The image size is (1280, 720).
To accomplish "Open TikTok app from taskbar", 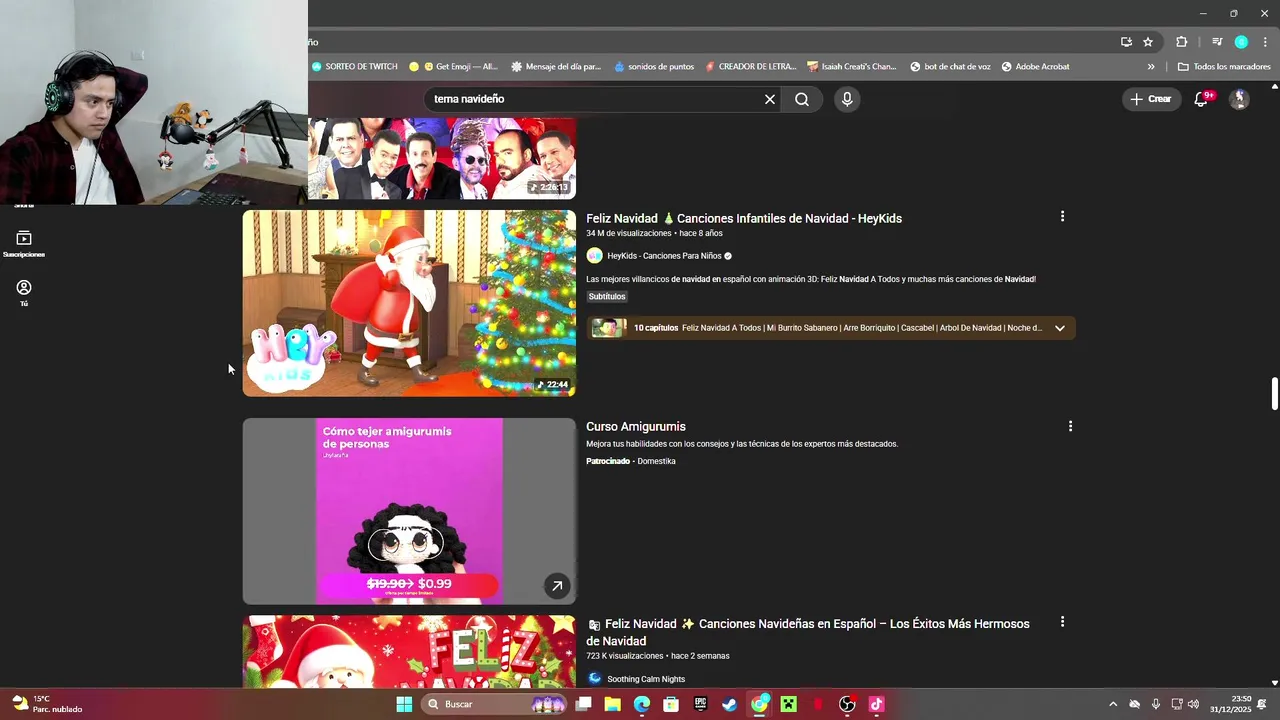I will (876, 704).
